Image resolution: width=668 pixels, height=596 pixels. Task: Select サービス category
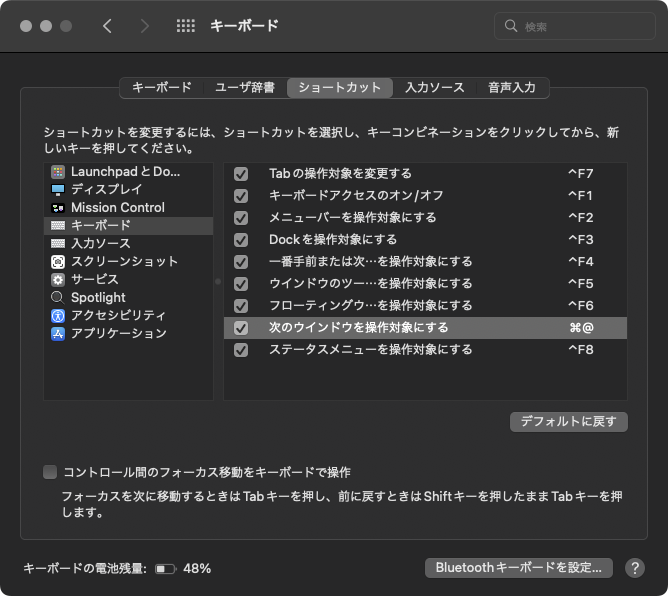tap(128, 279)
